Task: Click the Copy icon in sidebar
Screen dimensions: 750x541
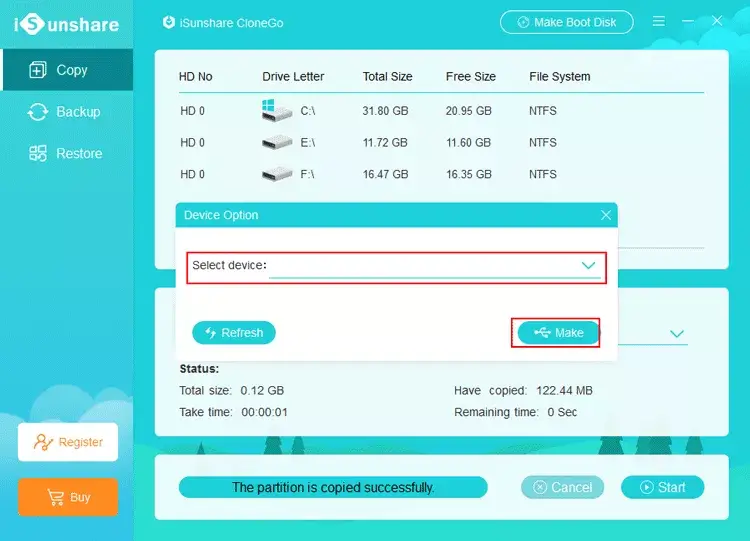Action: coord(38,70)
